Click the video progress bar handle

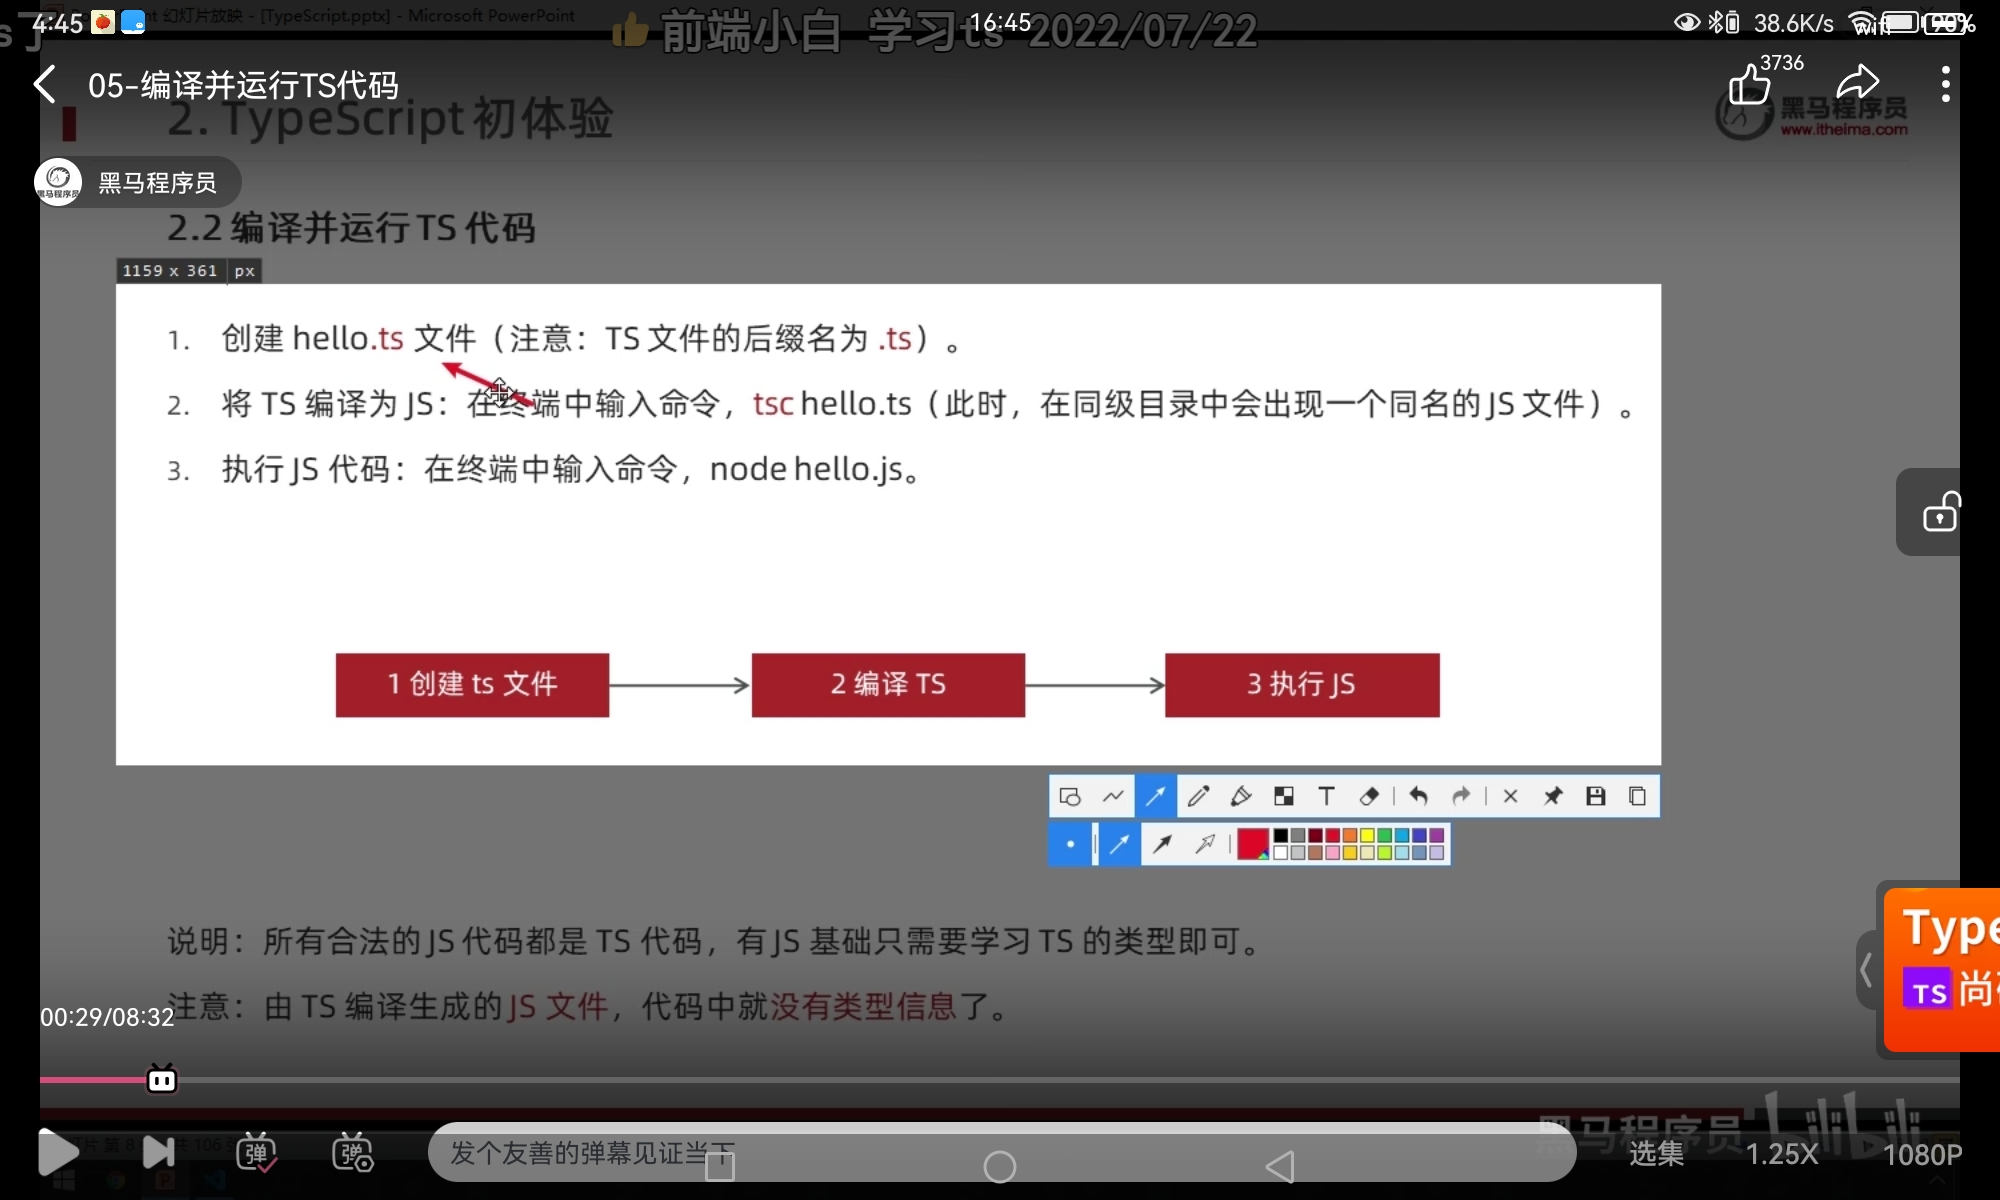coord(162,1080)
